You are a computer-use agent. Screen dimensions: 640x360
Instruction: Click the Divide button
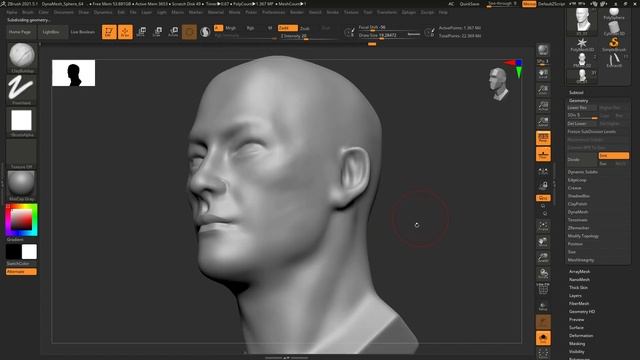pyautogui.click(x=582, y=159)
